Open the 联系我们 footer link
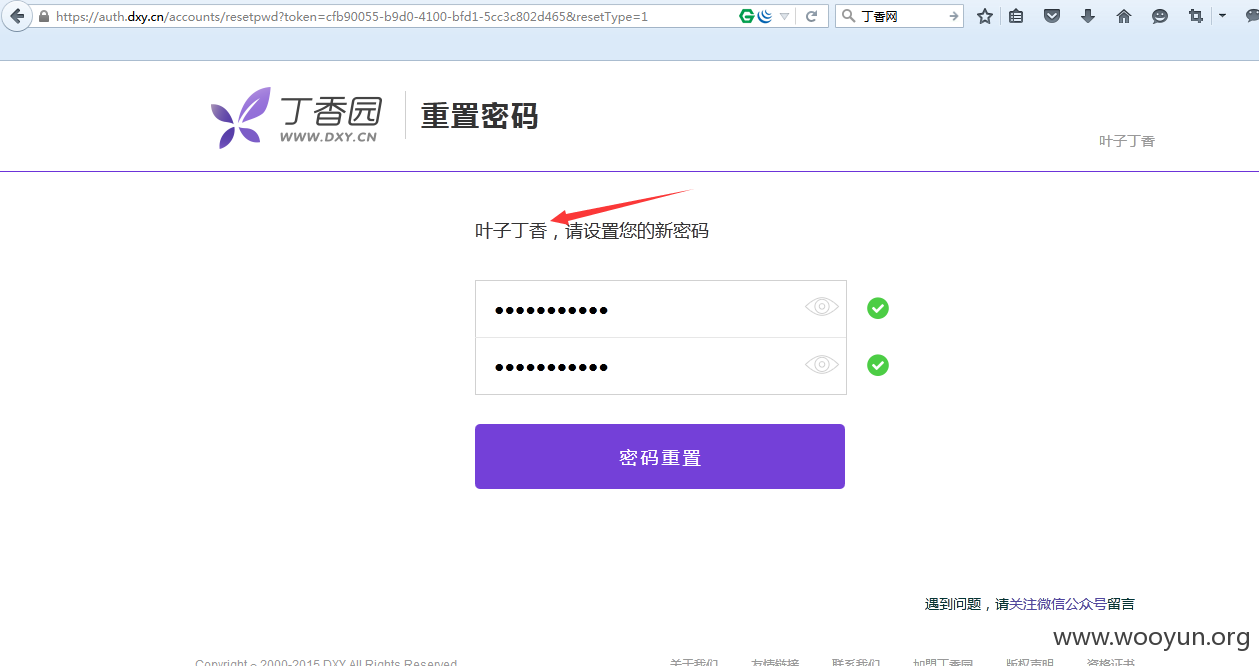1259x666 pixels. pyautogui.click(x=856, y=662)
